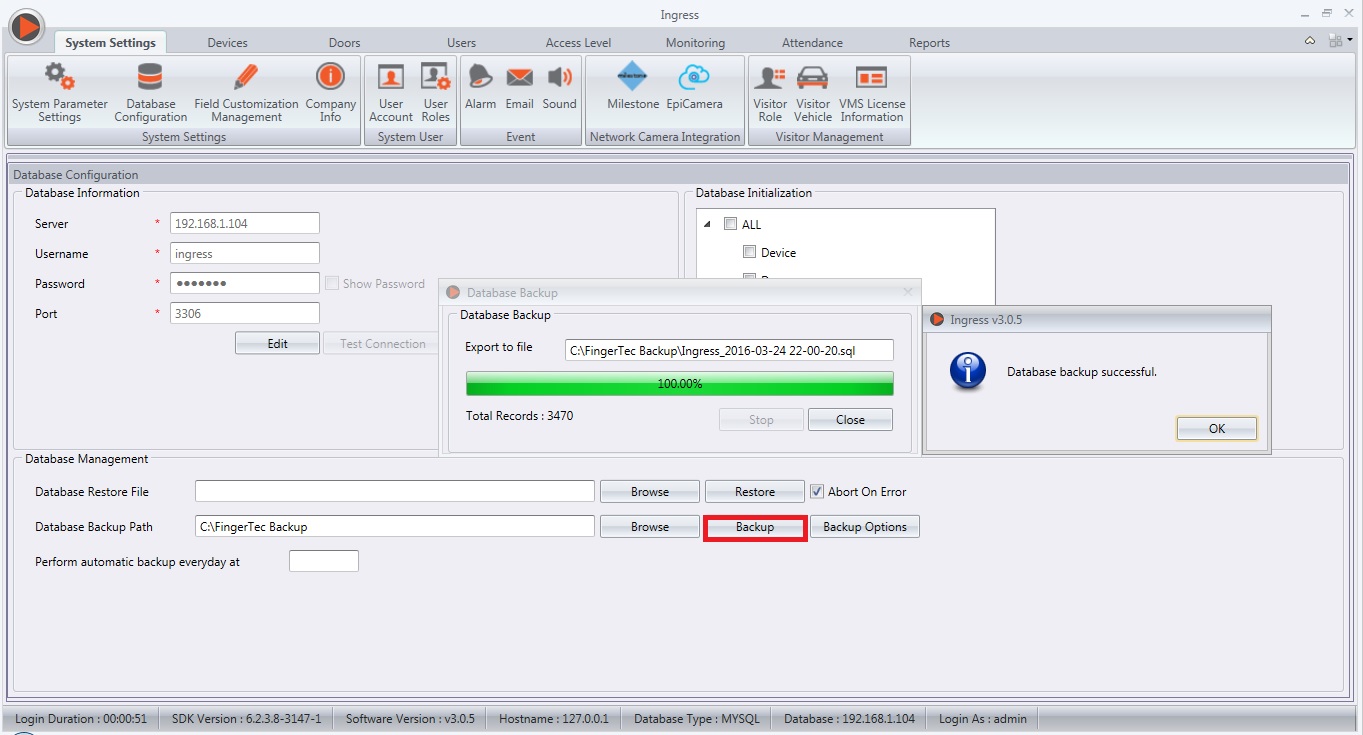Click 'Login As : admin' status entry
Viewport: 1363px width, 735px height.
983,718
